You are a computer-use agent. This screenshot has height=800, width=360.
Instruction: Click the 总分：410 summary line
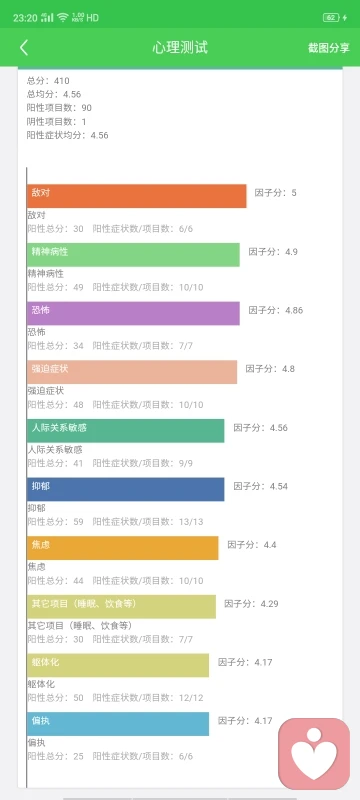(x=48, y=81)
